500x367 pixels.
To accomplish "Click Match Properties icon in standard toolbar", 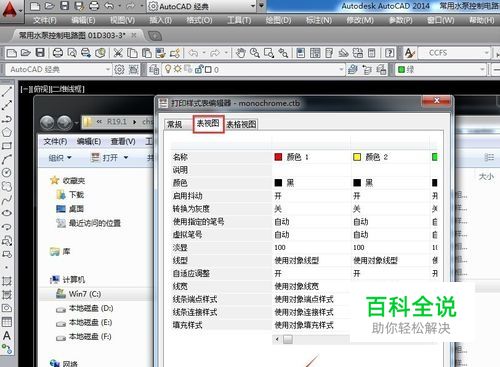I will pos(175,53).
